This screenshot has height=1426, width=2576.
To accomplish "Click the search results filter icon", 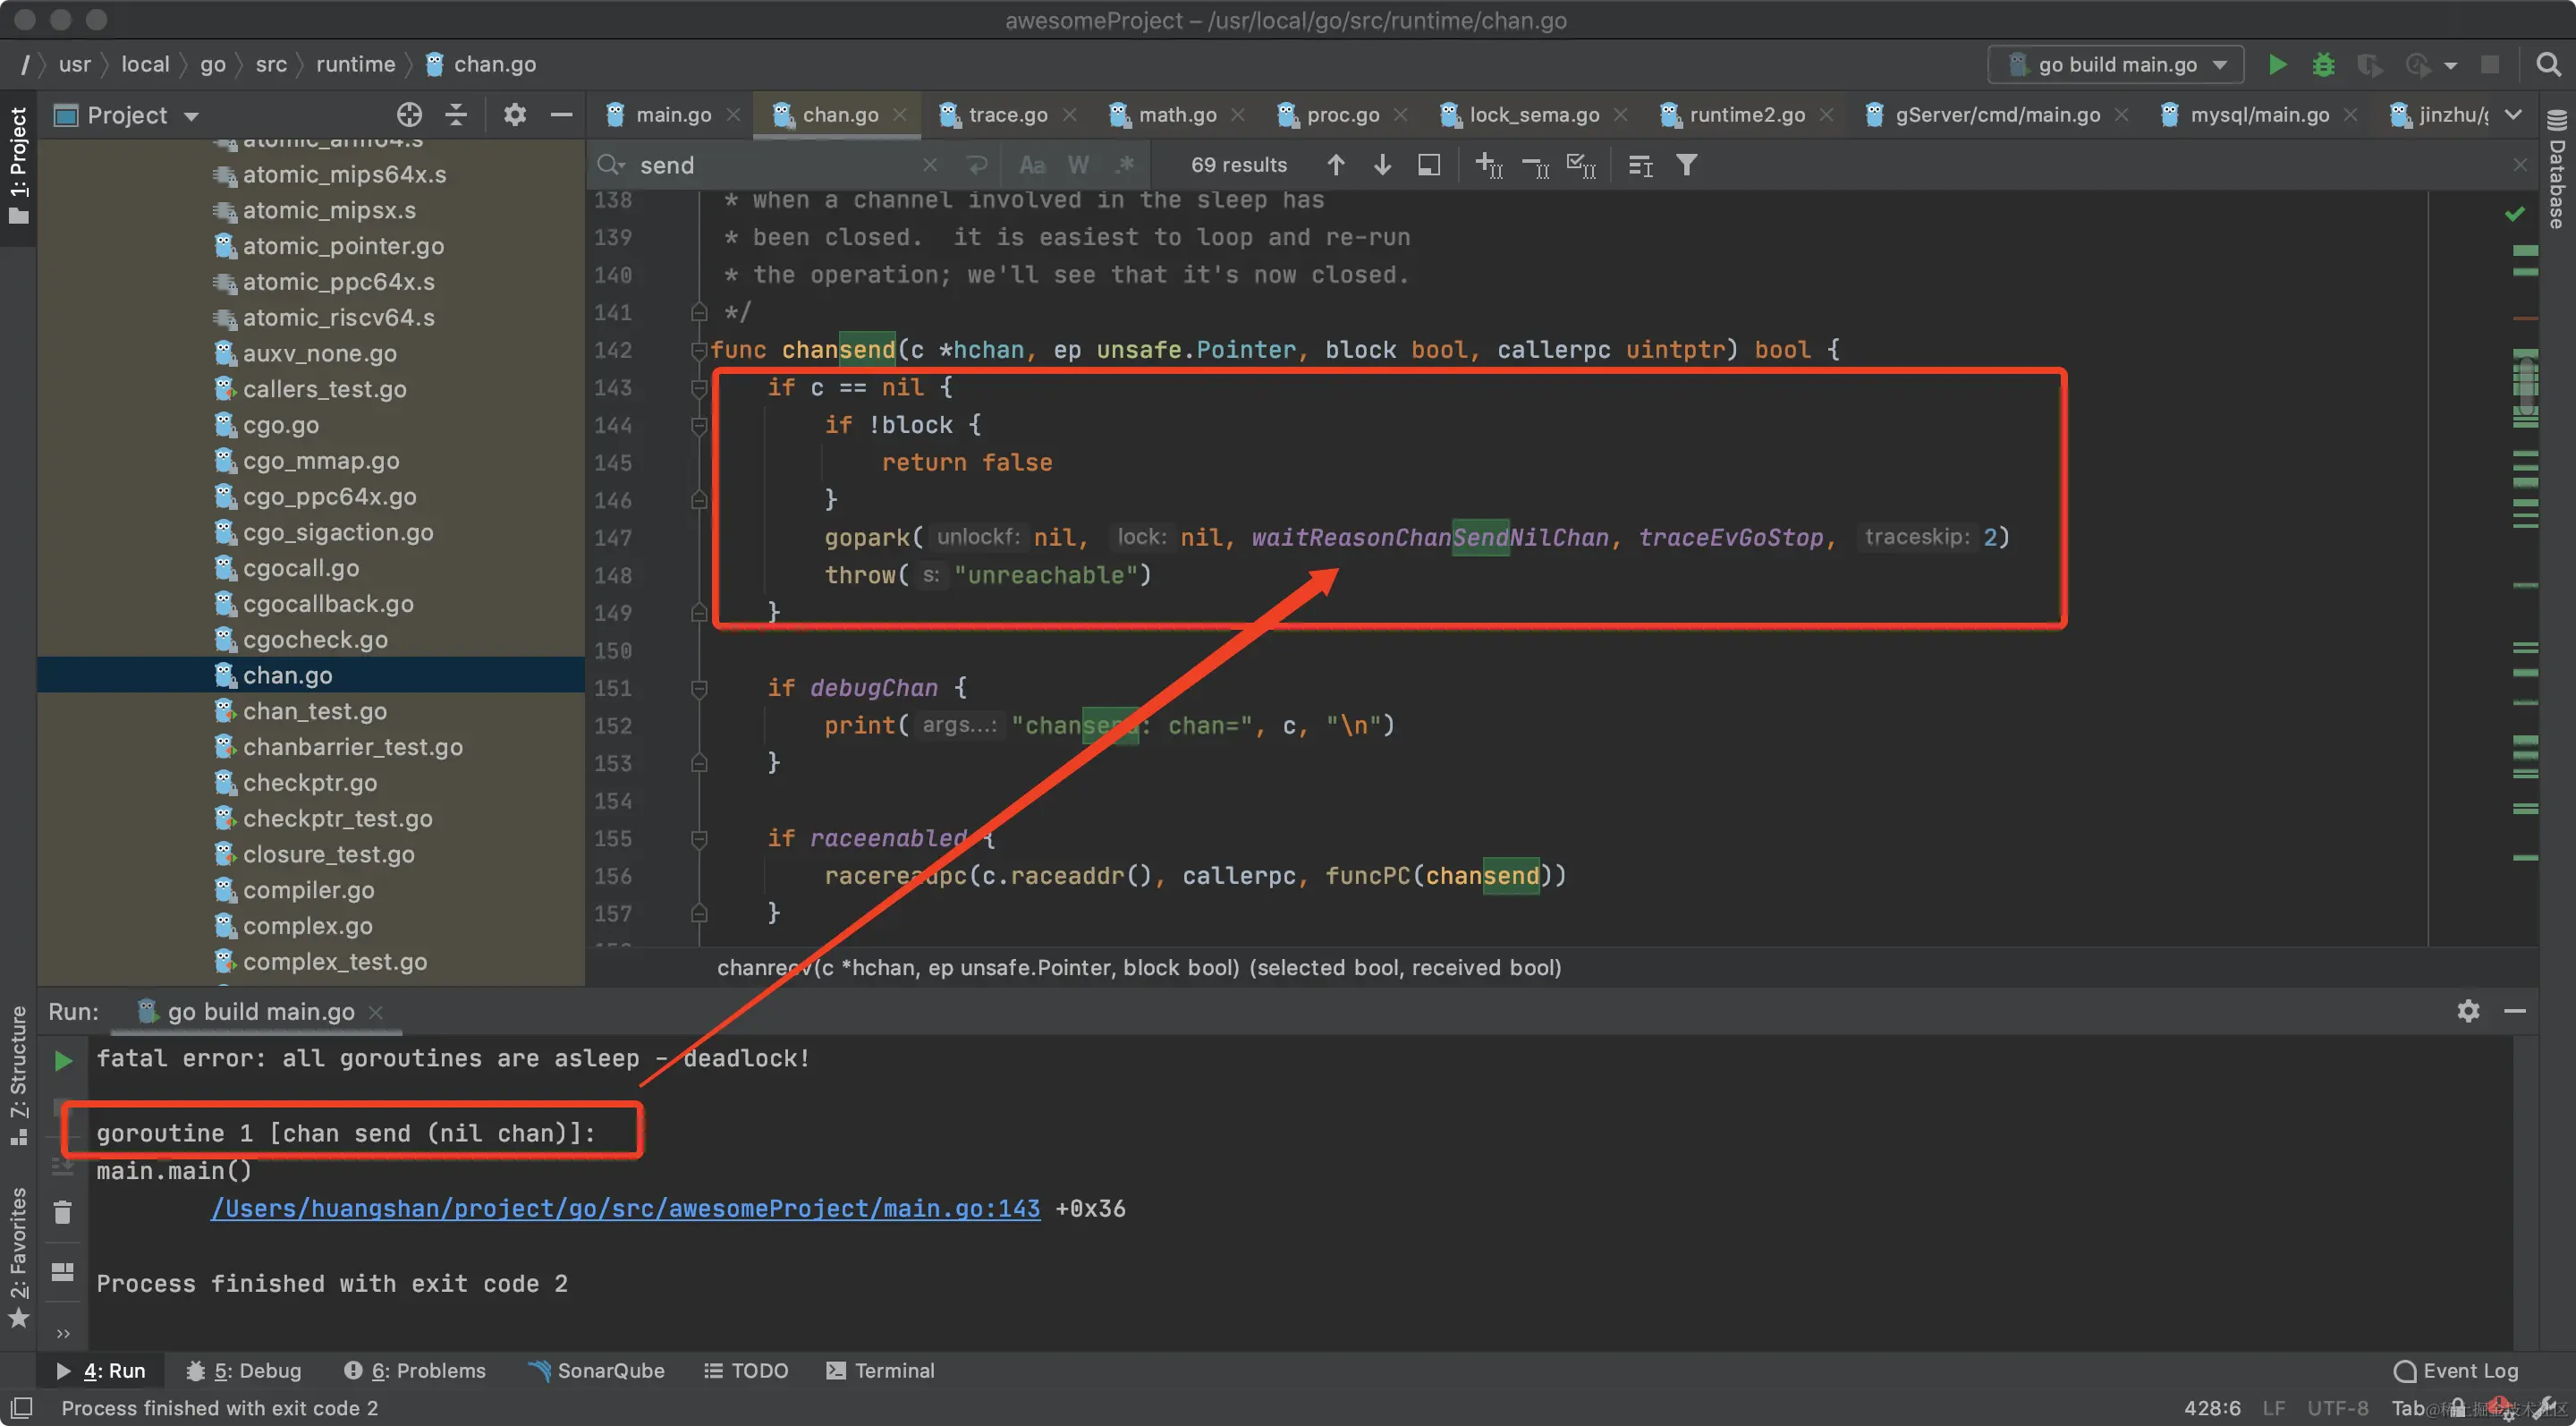I will (x=1686, y=165).
